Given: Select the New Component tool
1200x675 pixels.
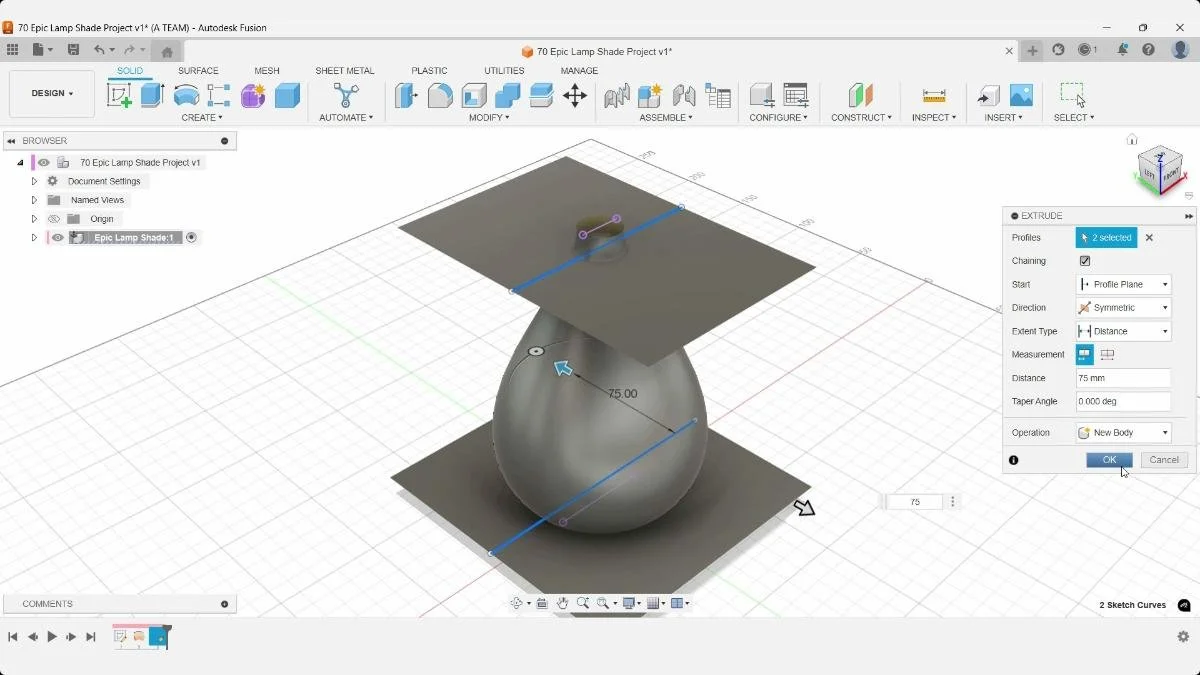Looking at the screenshot, I should pyautogui.click(x=650, y=95).
